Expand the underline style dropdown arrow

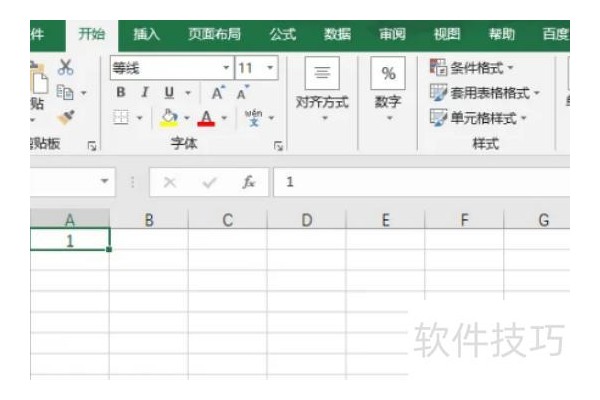tap(188, 93)
